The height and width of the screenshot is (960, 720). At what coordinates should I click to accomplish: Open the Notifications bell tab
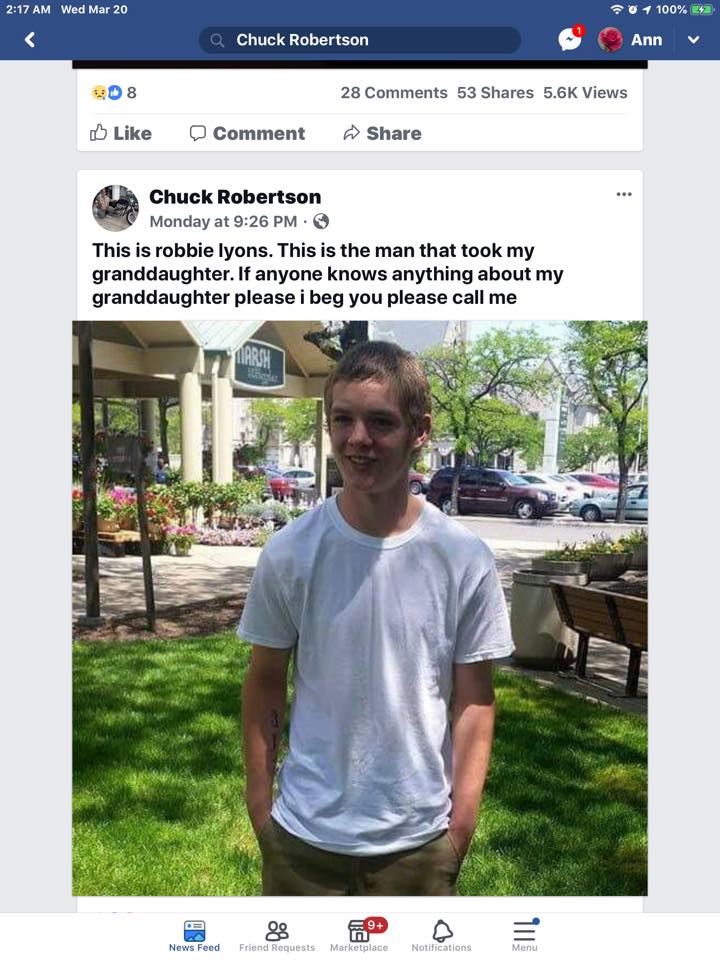coord(441,936)
